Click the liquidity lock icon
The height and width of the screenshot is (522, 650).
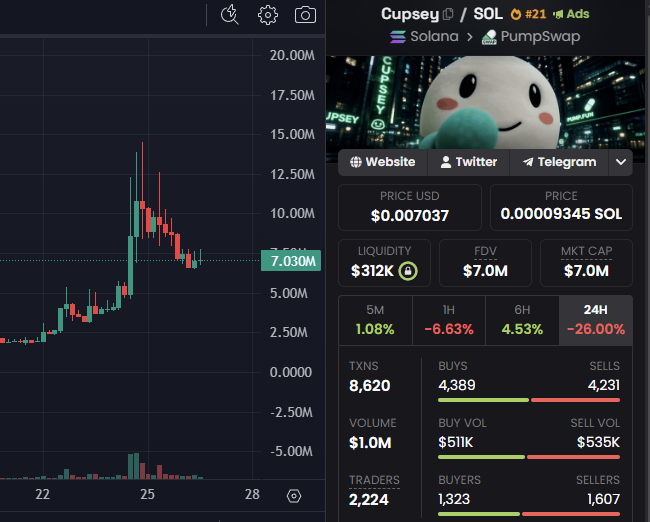(408, 271)
